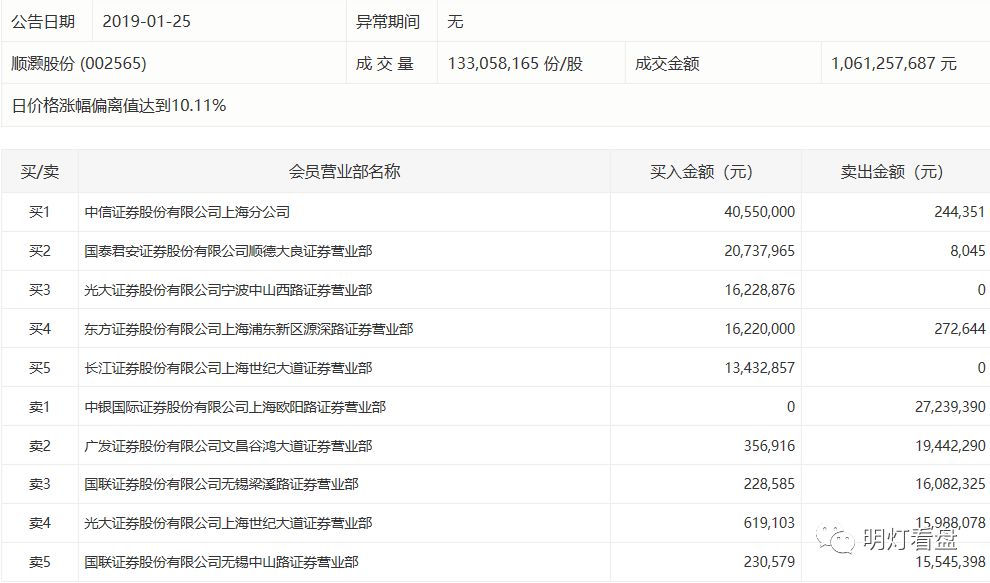Click 光大证券上海世纪大道证券营业部 row name
Image resolution: width=990 pixels, height=583 pixels.
[229, 524]
